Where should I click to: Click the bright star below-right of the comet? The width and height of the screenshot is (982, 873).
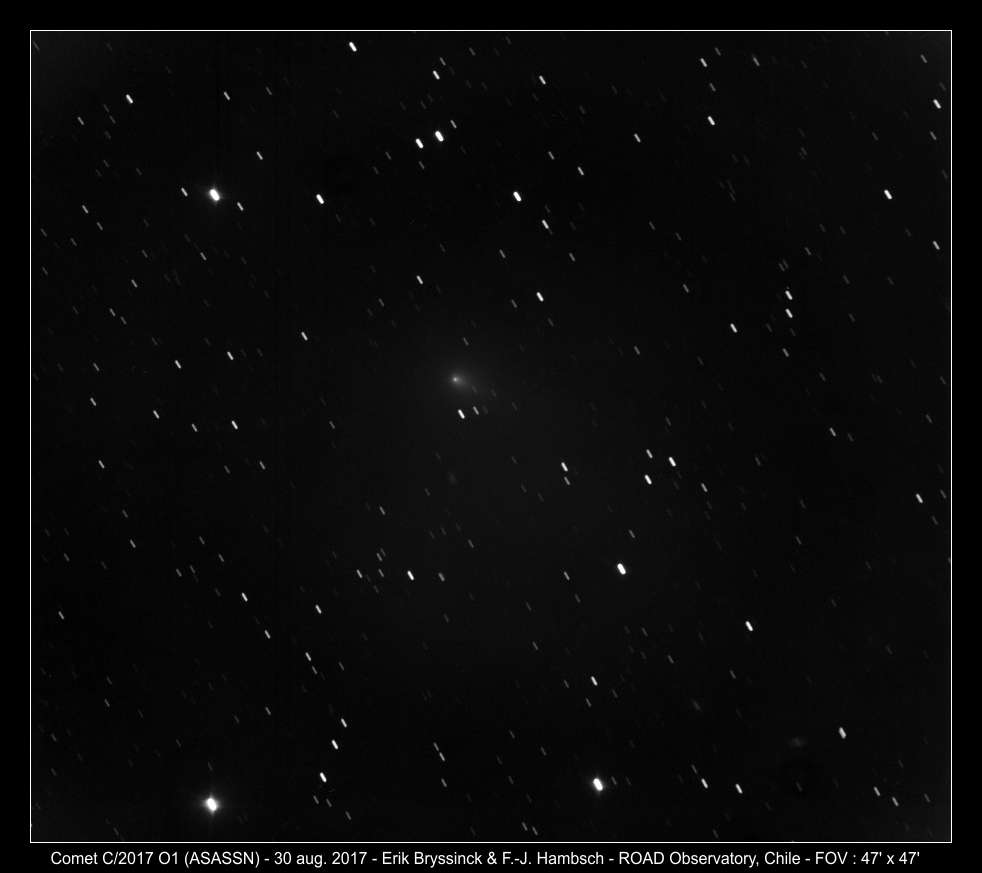point(621,568)
